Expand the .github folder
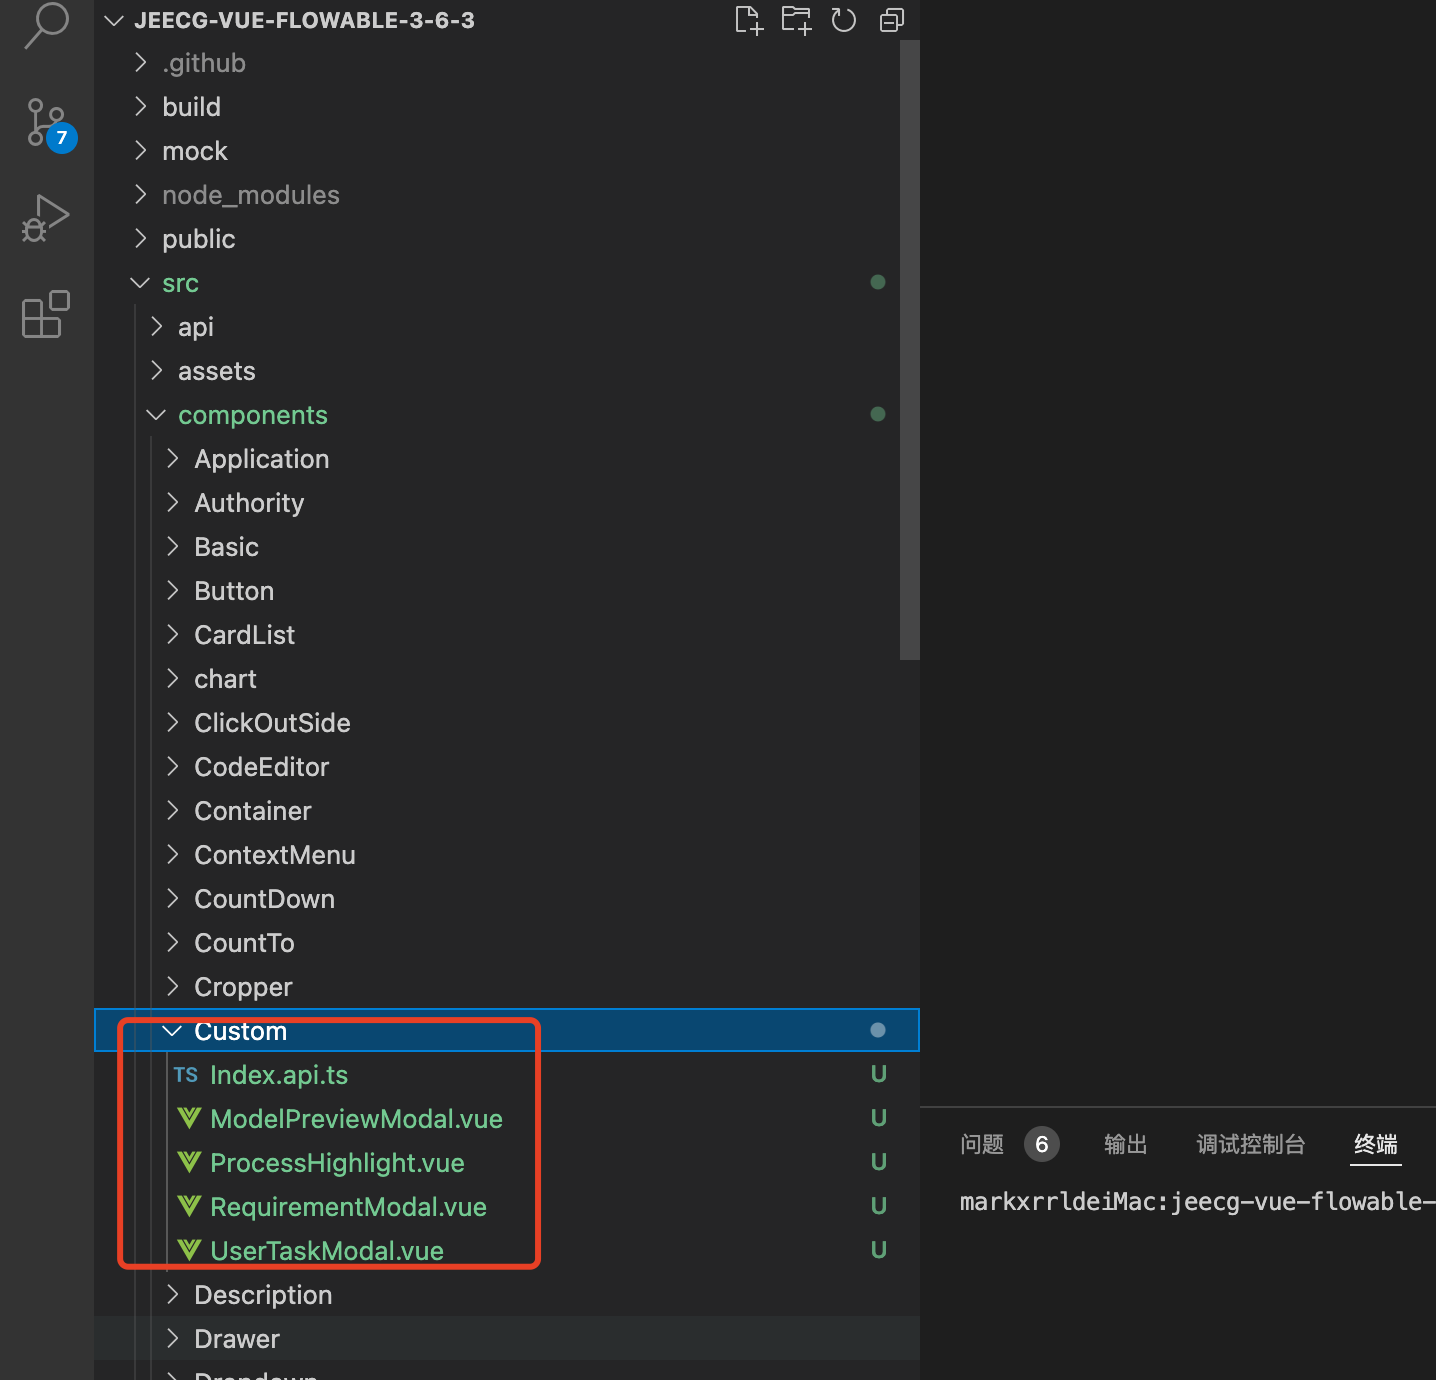Image resolution: width=1436 pixels, height=1380 pixels. coord(141,63)
